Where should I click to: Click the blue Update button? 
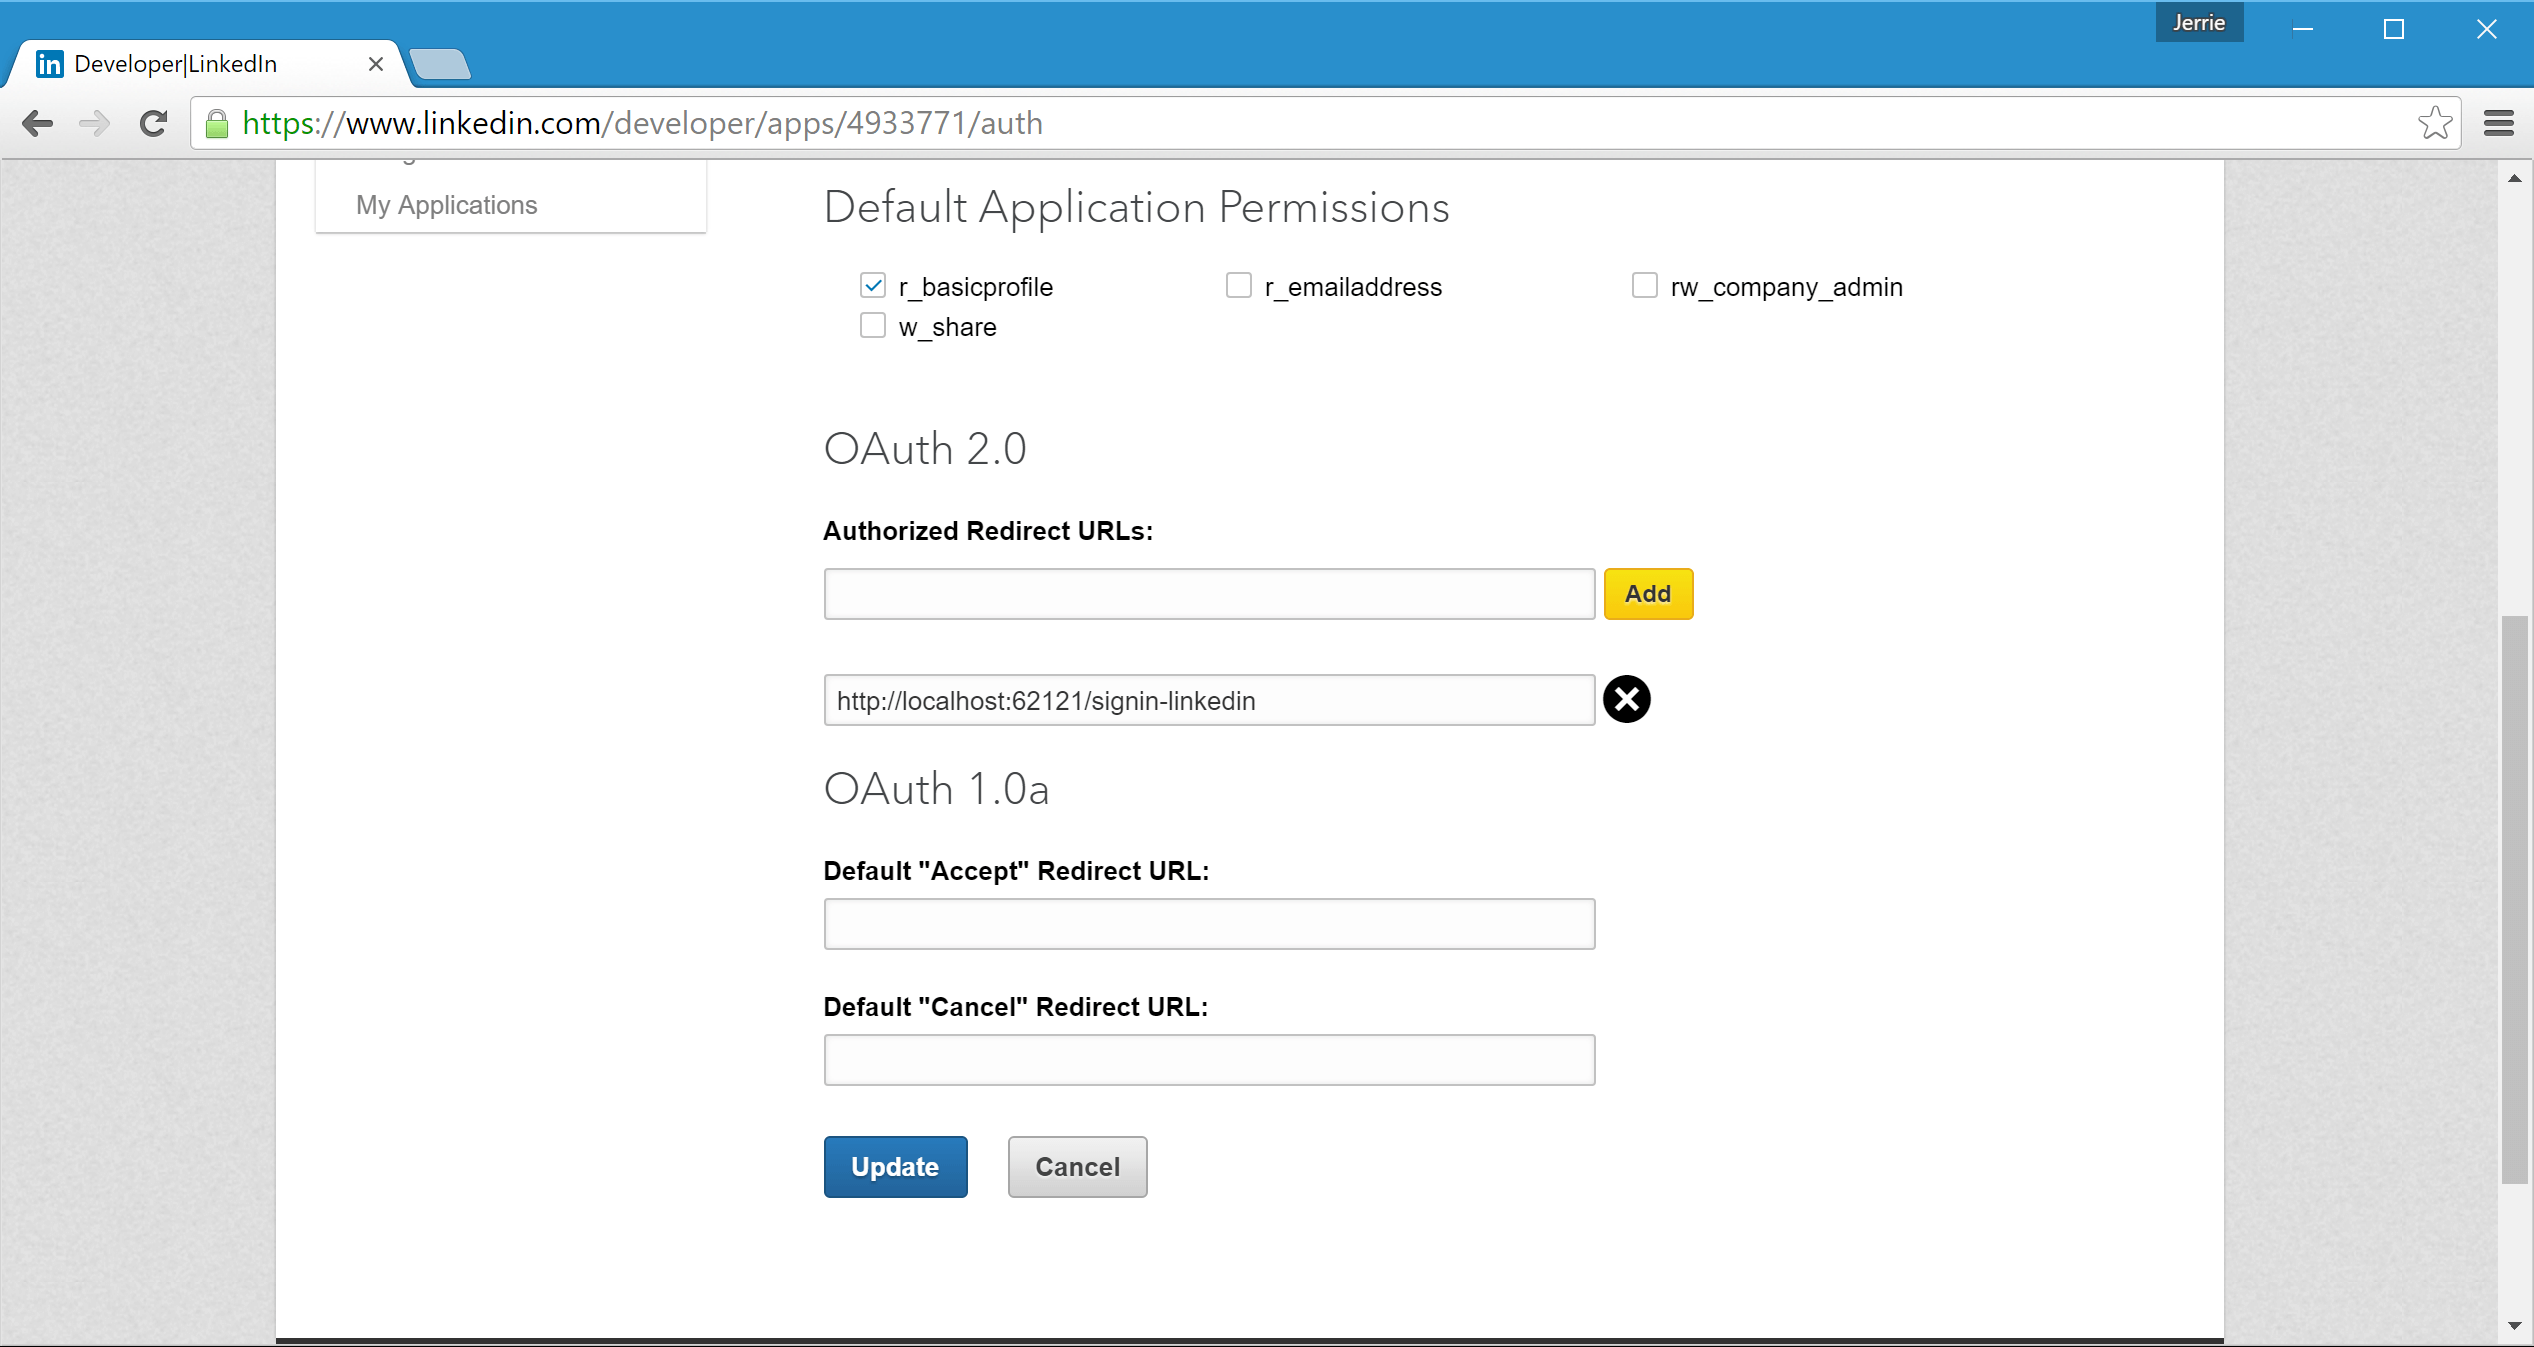pos(895,1166)
